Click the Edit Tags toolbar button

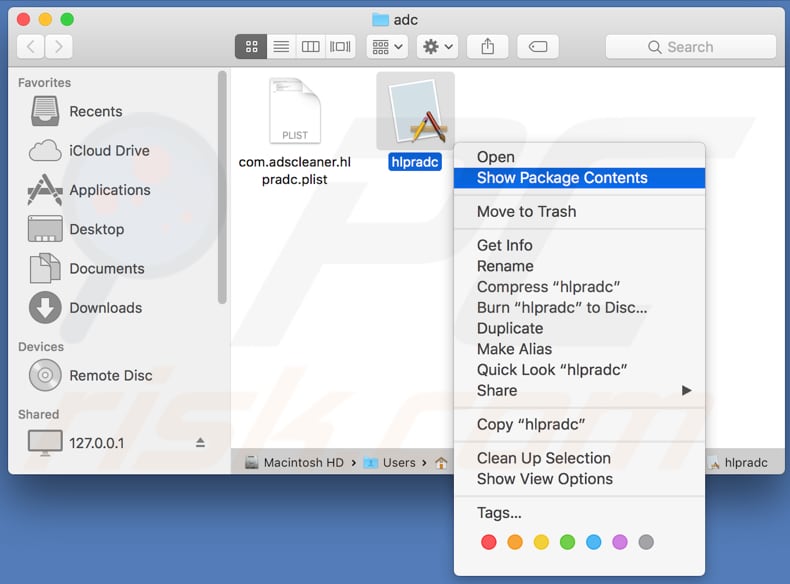pos(537,46)
